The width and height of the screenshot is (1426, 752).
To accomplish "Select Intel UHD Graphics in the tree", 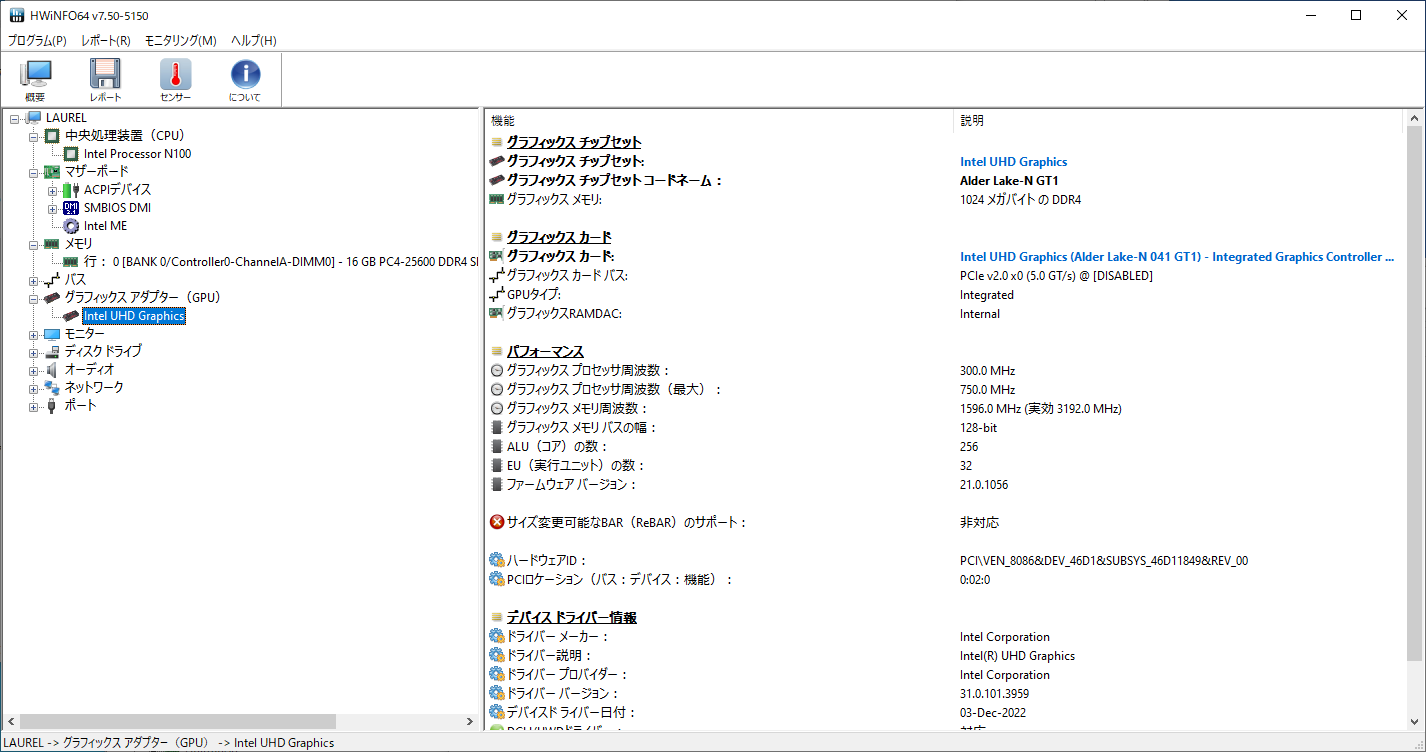I will [134, 316].
